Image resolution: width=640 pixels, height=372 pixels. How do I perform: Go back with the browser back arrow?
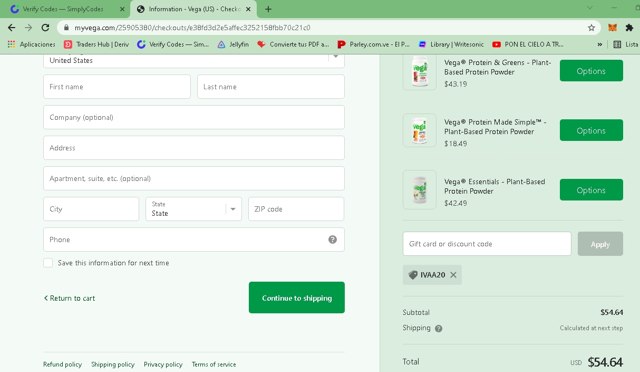click(x=11, y=27)
